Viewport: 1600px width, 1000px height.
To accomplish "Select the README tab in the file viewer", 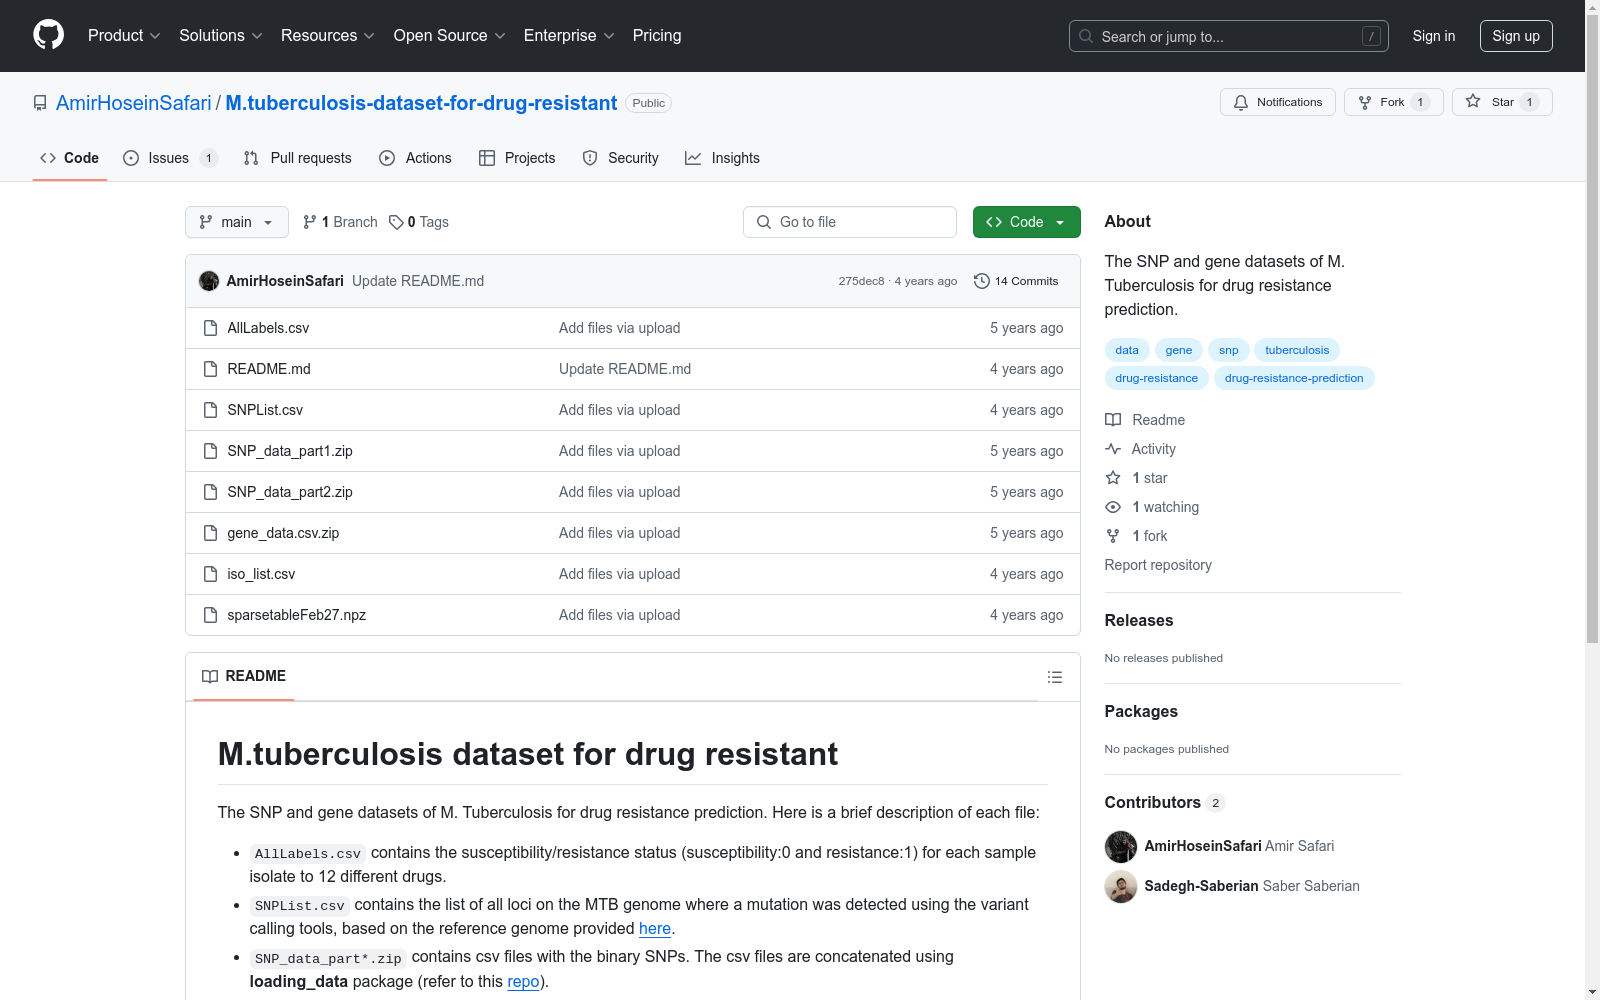I will pos(244,676).
